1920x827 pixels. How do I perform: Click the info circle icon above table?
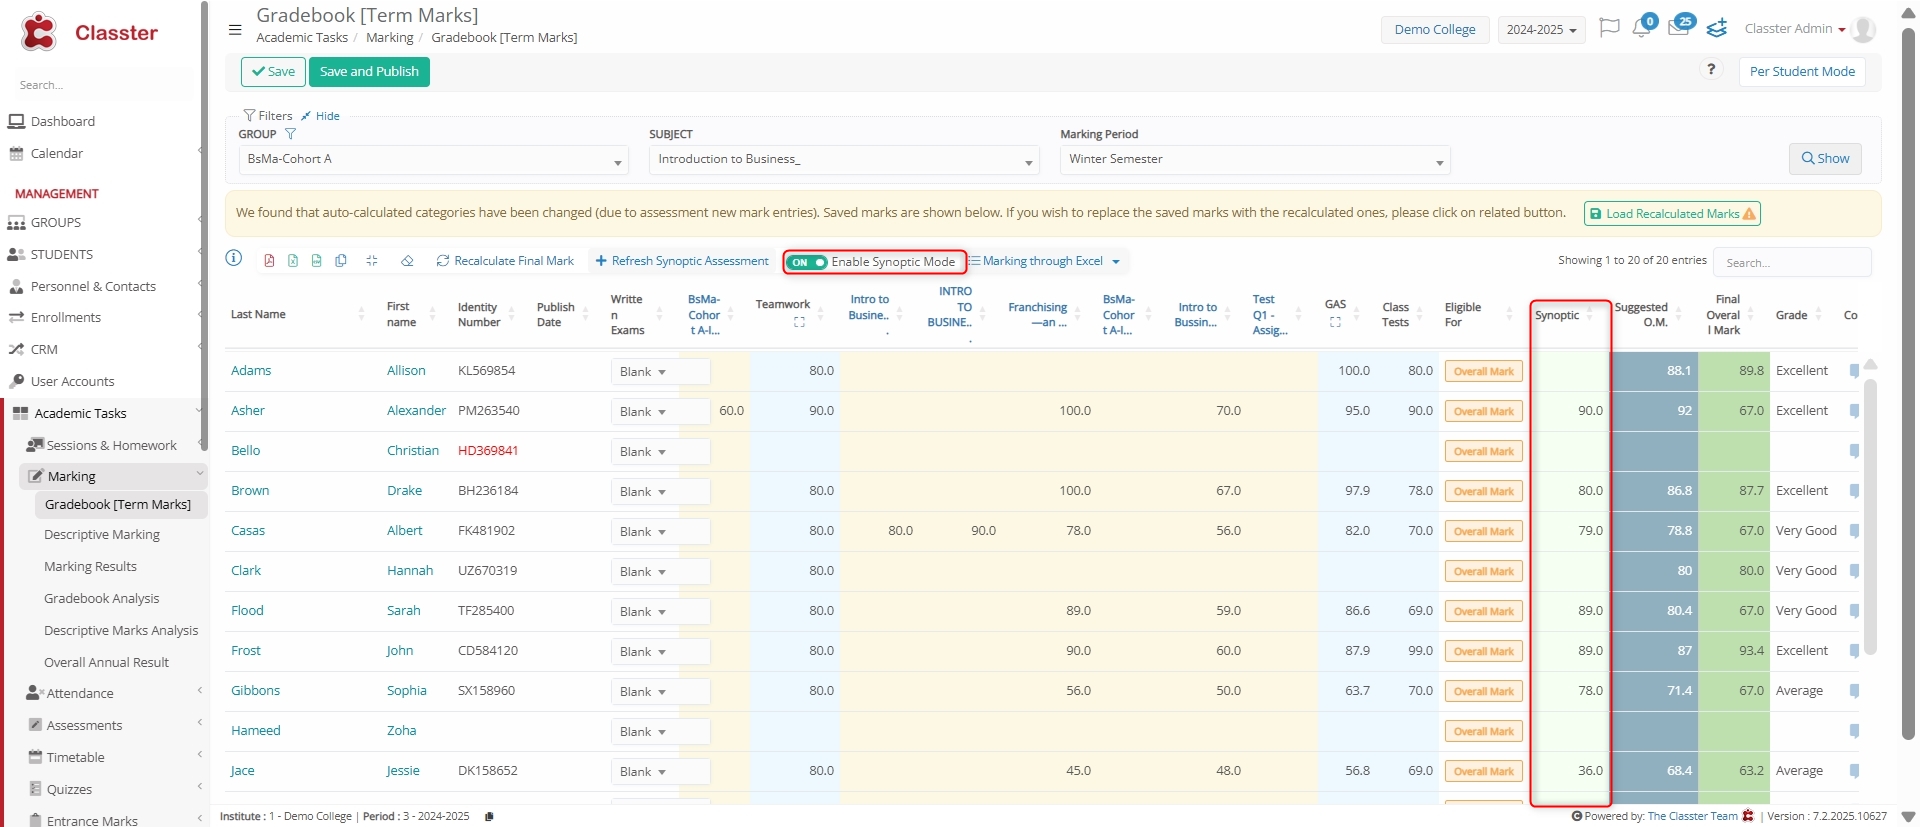(x=234, y=258)
